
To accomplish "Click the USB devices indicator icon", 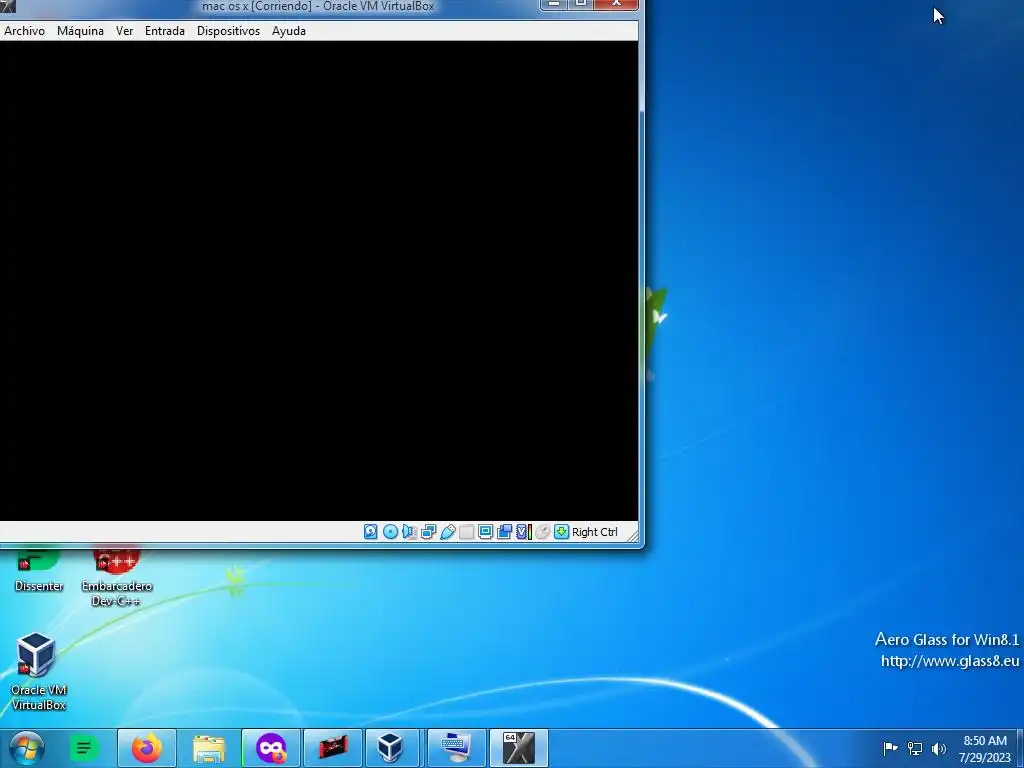I will pyautogui.click(x=447, y=532).
